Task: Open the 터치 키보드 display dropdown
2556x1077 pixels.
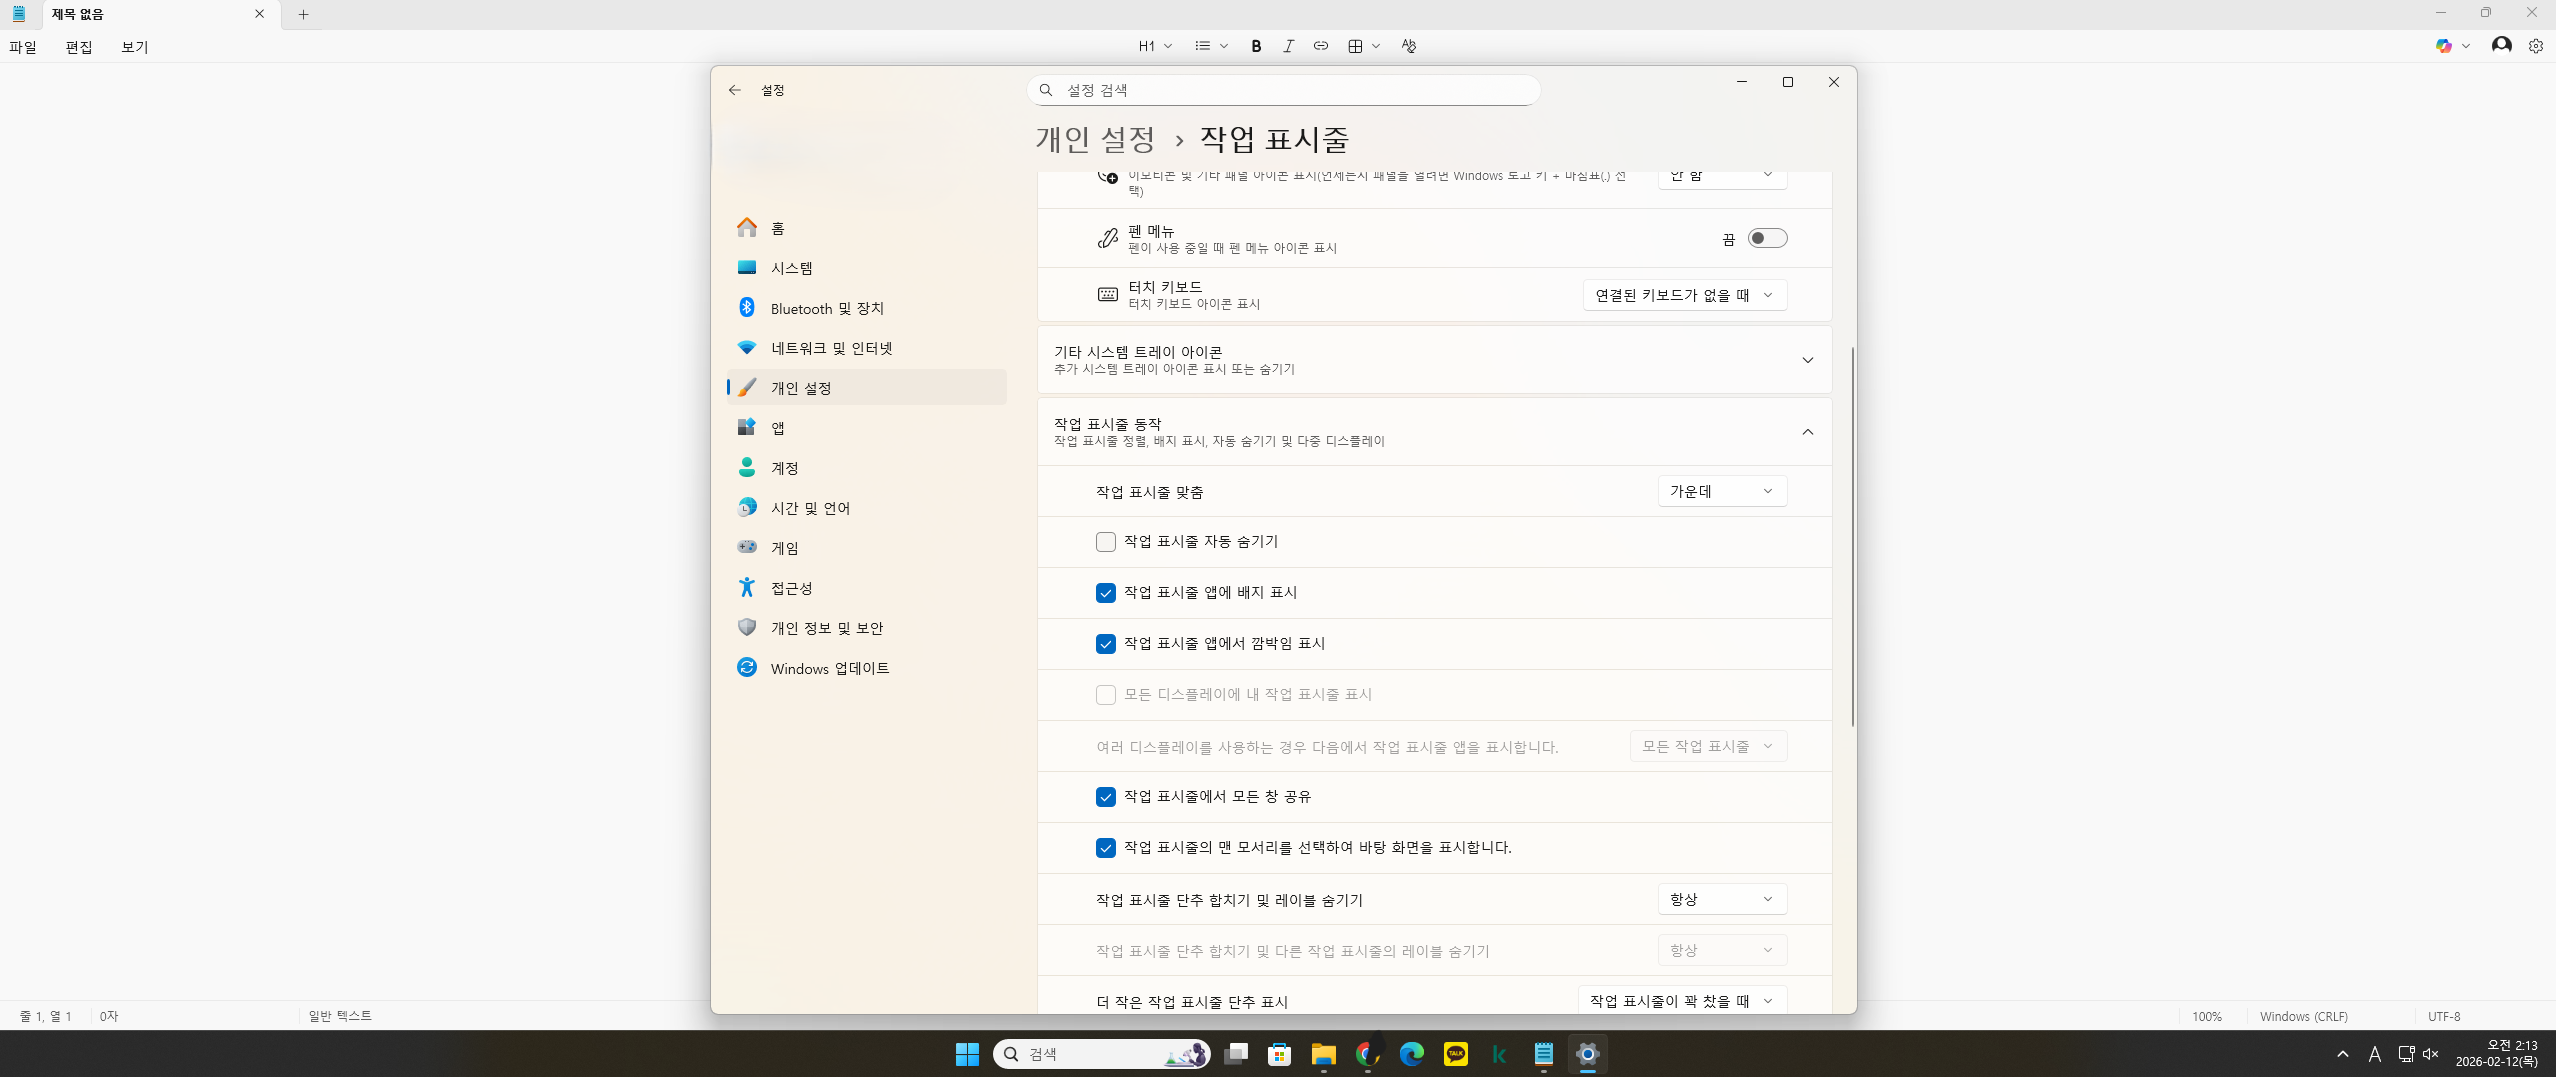Action: click(1683, 294)
